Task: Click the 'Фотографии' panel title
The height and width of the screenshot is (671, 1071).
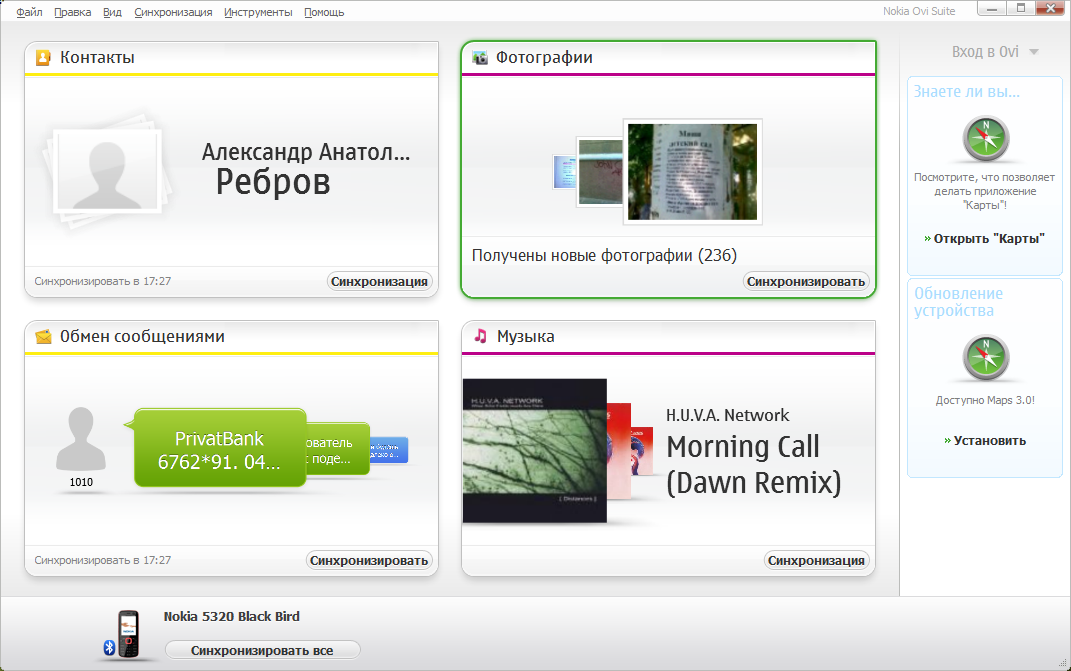Action: point(544,57)
